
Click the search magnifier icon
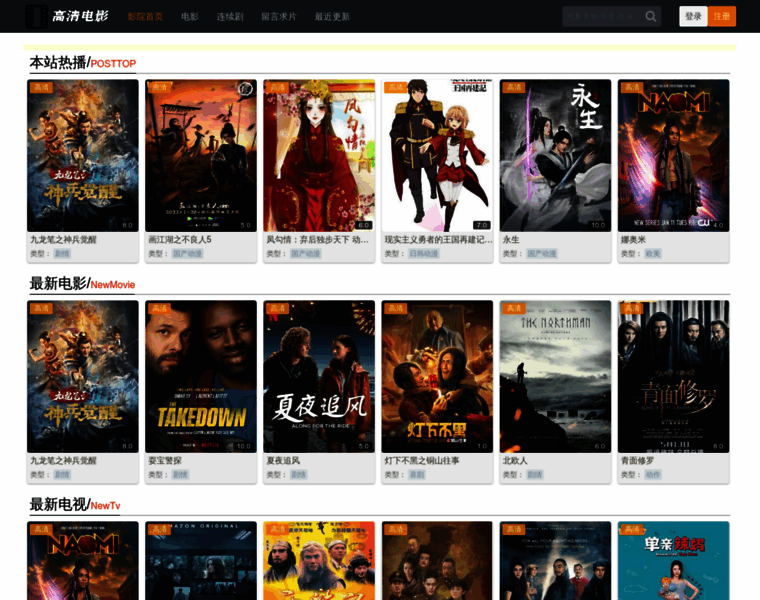(651, 16)
